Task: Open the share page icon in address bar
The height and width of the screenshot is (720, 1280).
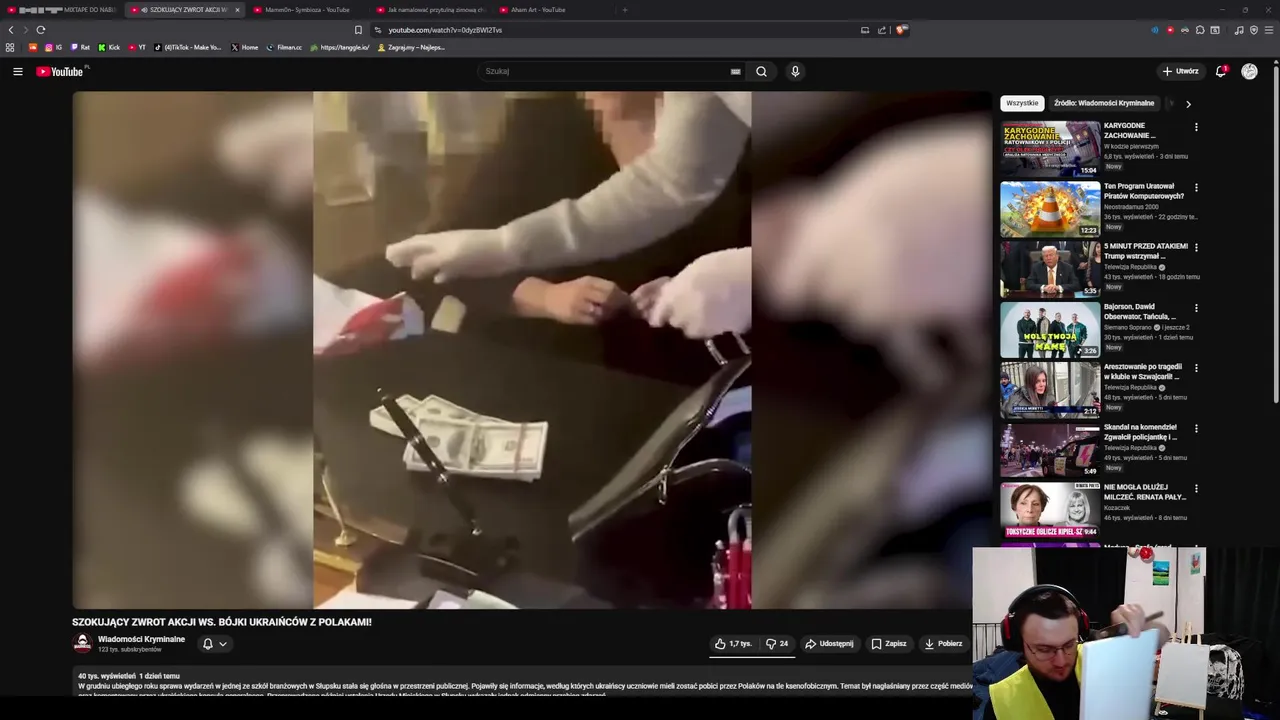Action: 882,30
